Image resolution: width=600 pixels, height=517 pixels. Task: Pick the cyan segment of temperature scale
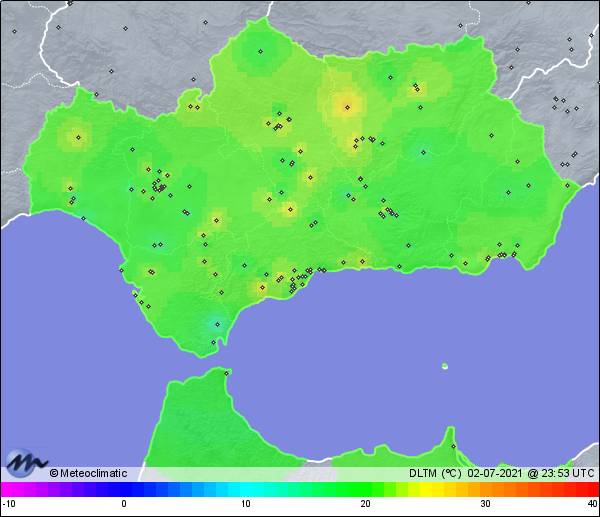tap(246, 489)
